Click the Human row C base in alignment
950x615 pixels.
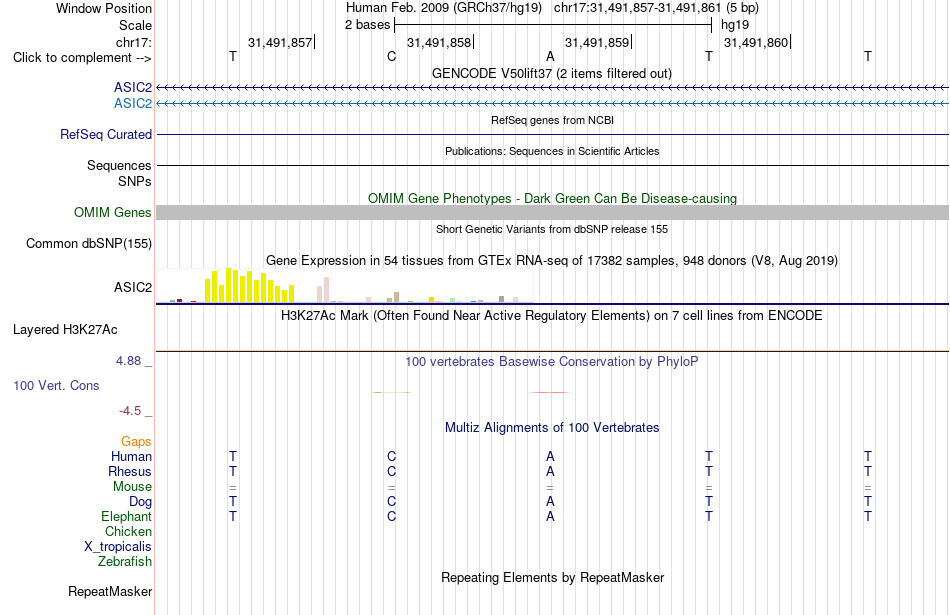(391, 457)
